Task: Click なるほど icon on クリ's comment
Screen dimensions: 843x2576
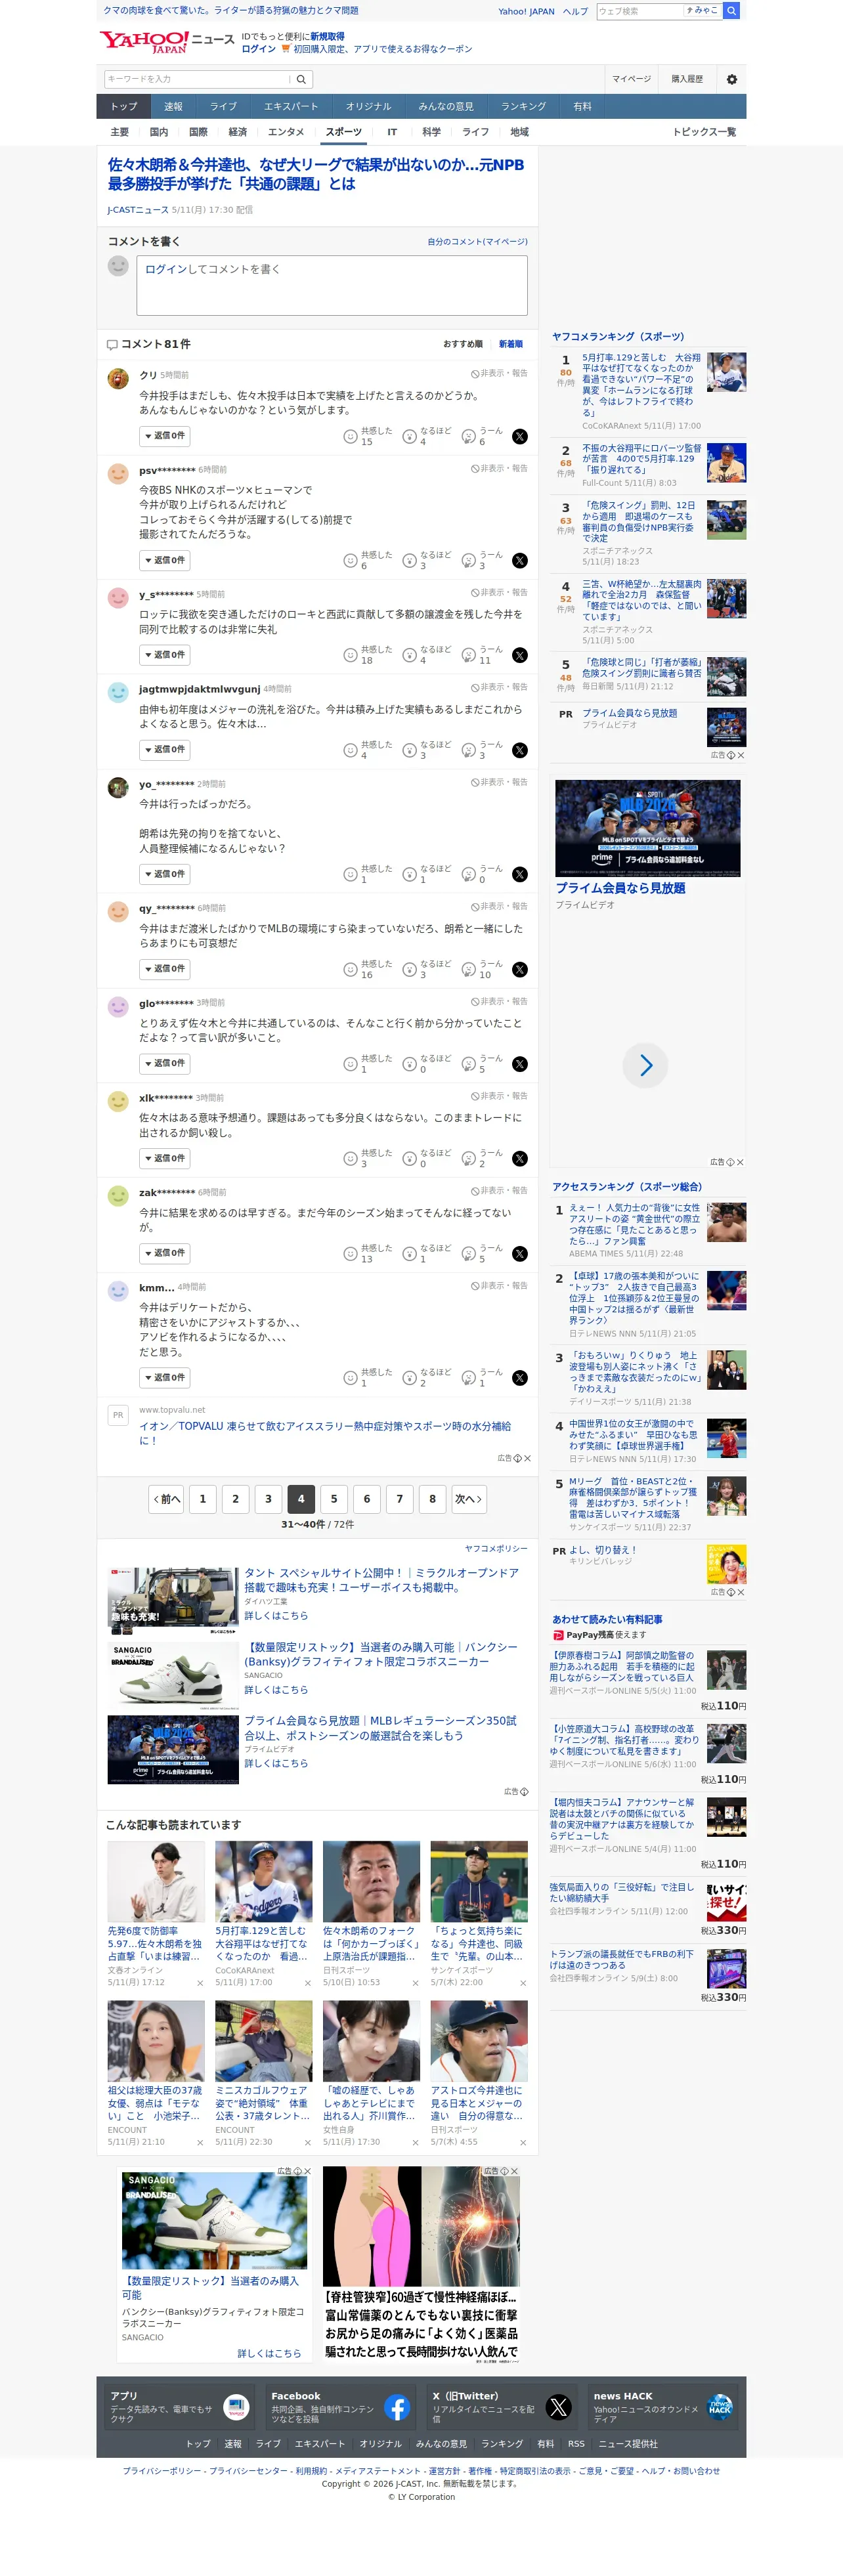Action: pyautogui.click(x=409, y=437)
